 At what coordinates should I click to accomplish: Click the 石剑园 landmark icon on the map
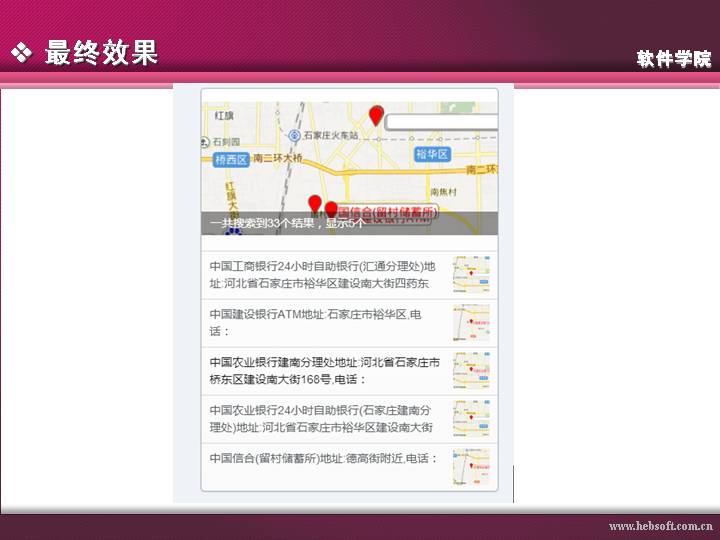205,142
